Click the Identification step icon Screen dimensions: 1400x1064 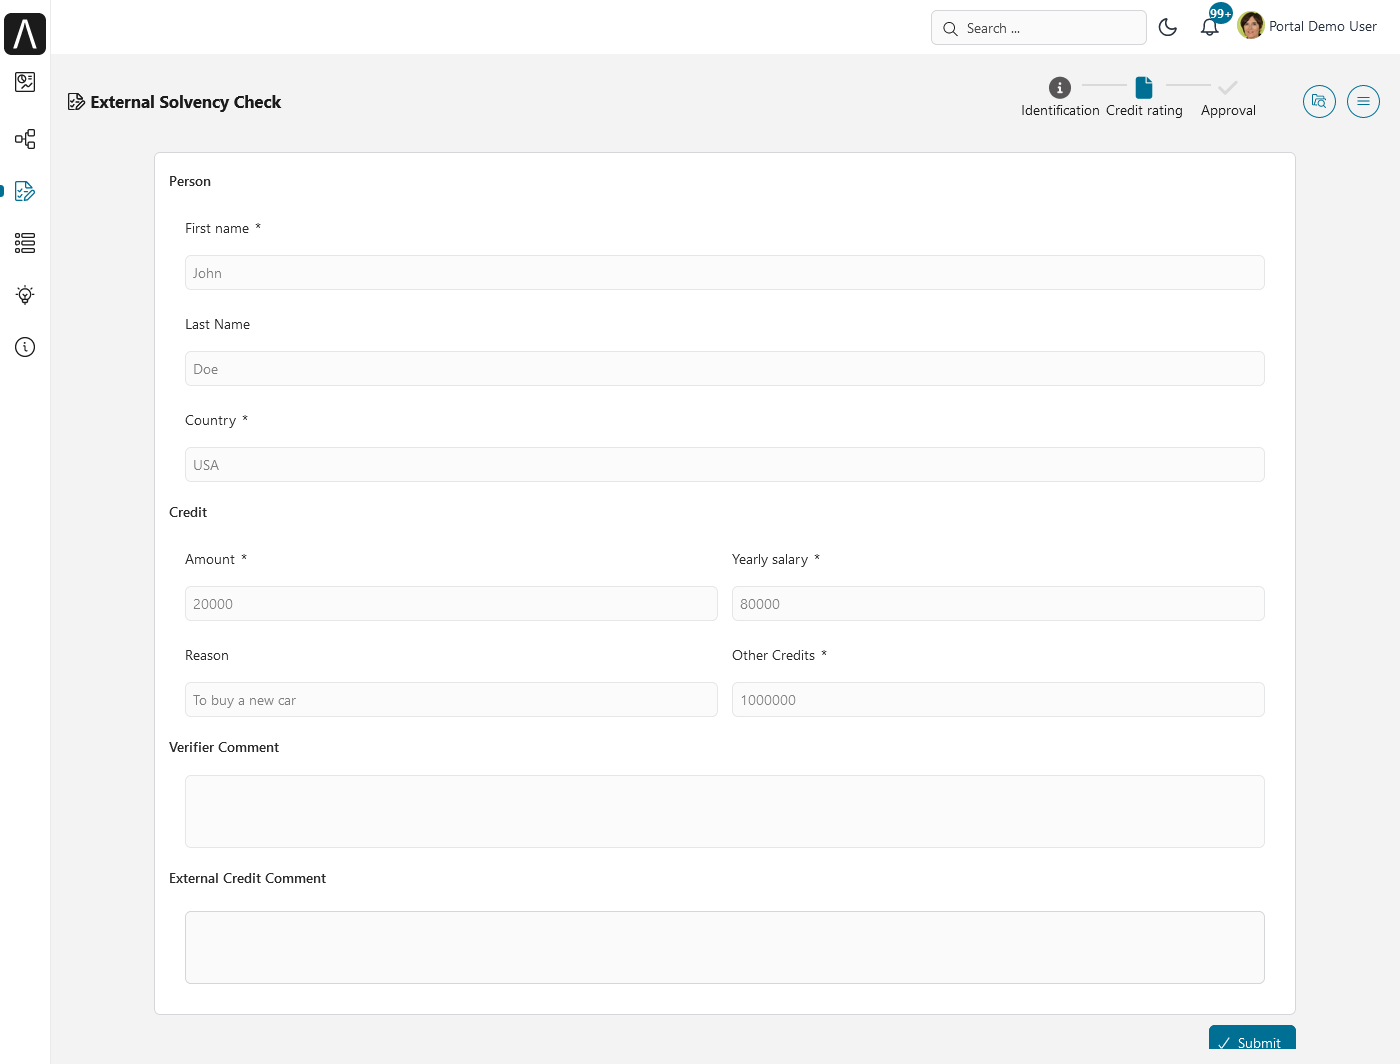[1060, 88]
